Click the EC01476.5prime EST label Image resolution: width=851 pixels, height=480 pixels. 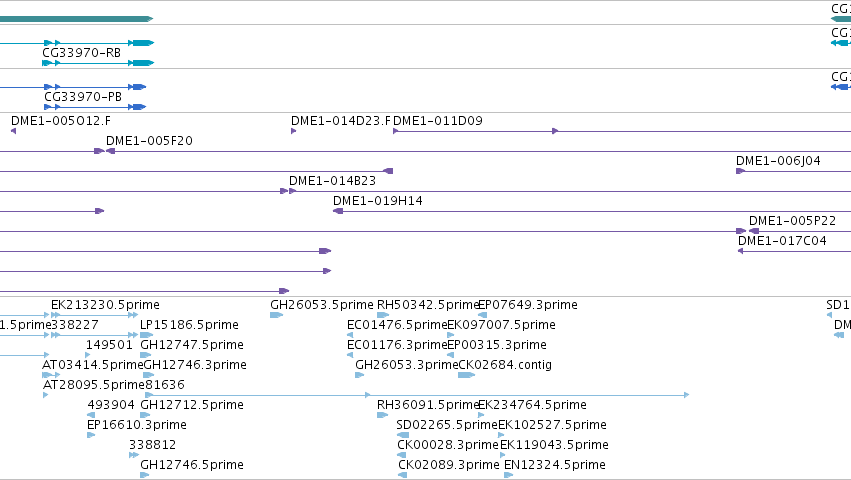(397, 325)
